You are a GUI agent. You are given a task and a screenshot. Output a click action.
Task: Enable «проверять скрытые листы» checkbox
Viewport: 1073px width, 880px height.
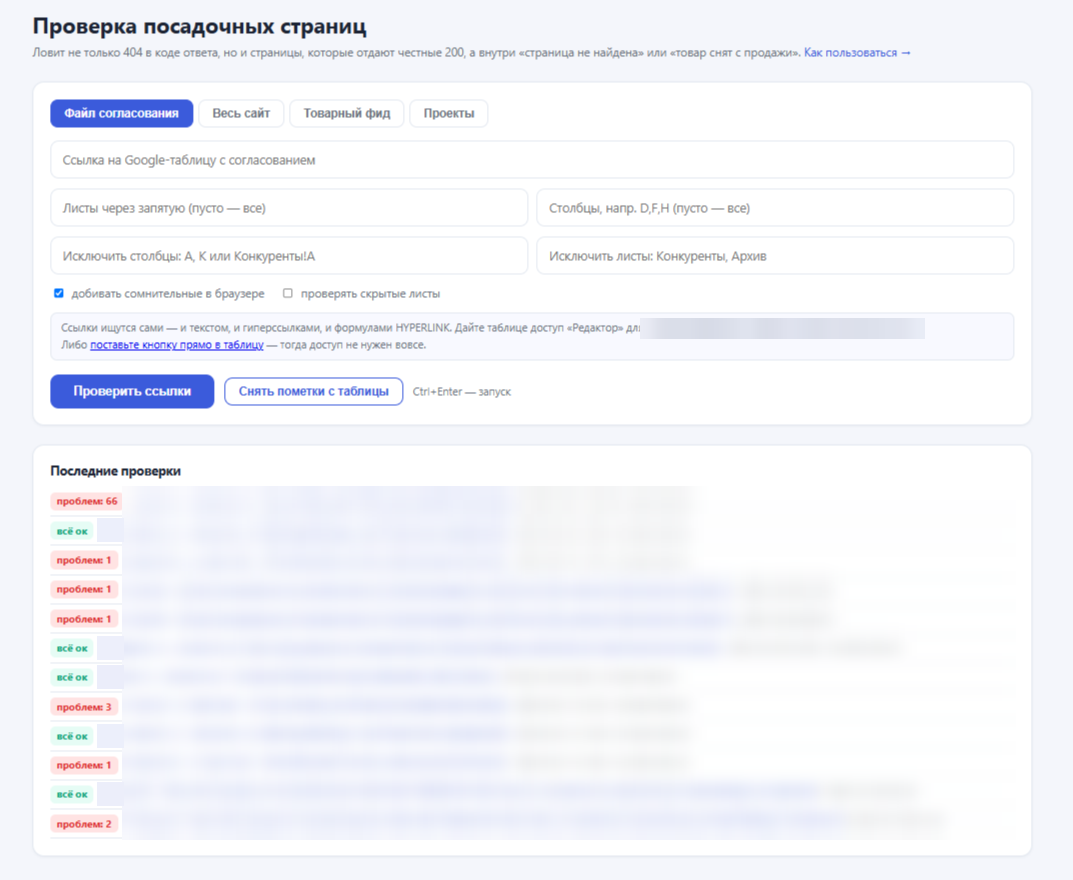(288, 294)
